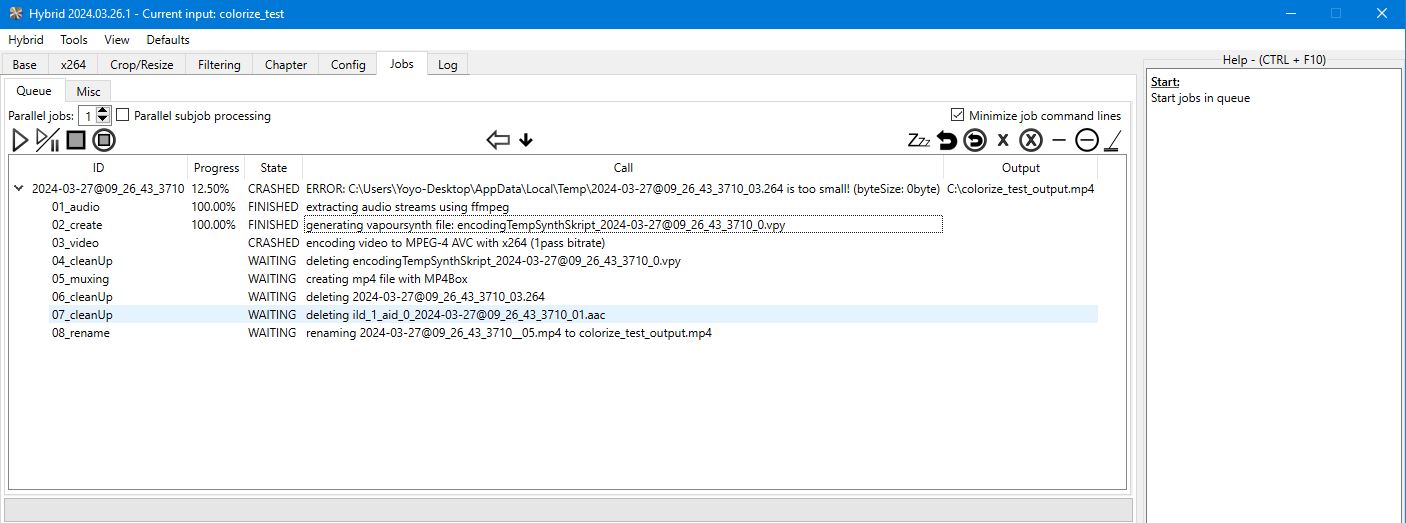
Task: Click the Zzz sleep icon
Action: (918, 140)
